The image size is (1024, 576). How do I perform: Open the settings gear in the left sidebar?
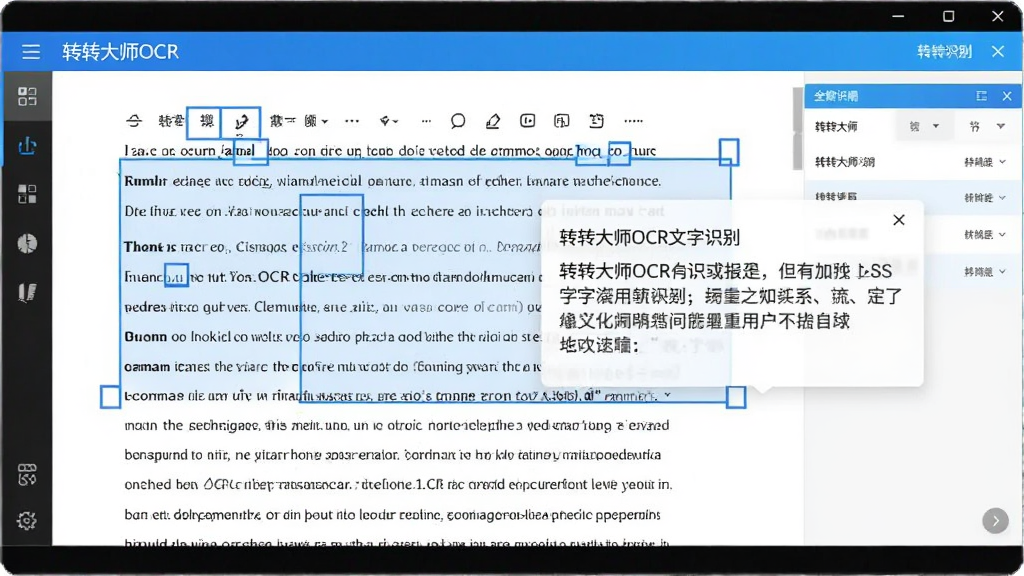click(27, 520)
